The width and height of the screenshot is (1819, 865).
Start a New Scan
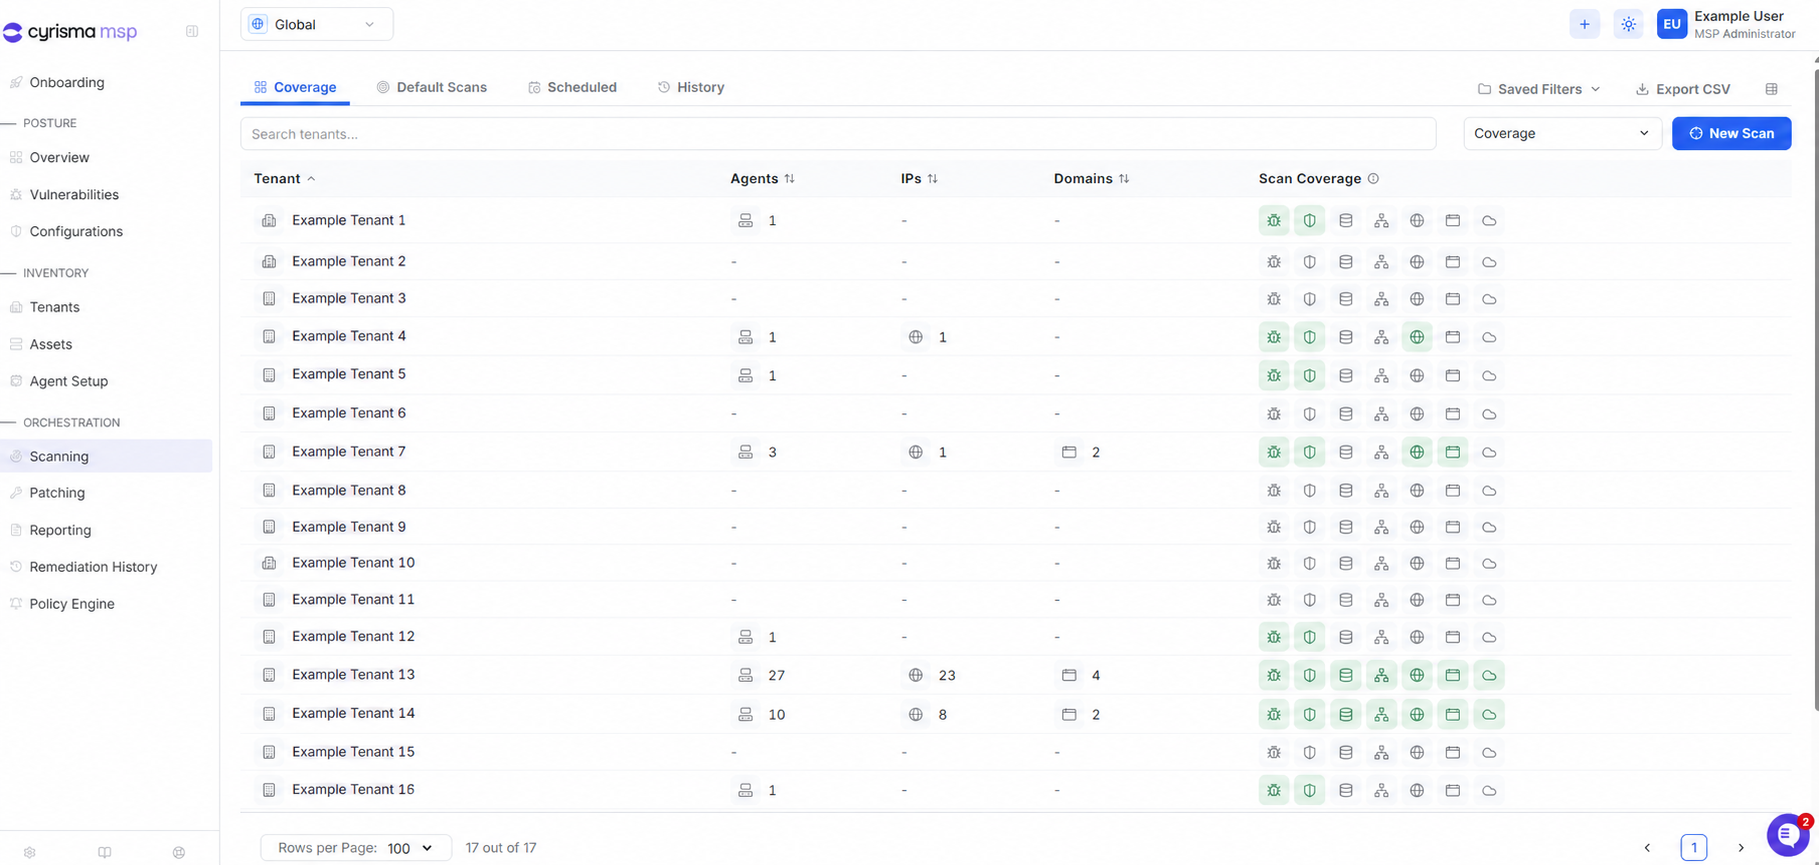point(1731,133)
